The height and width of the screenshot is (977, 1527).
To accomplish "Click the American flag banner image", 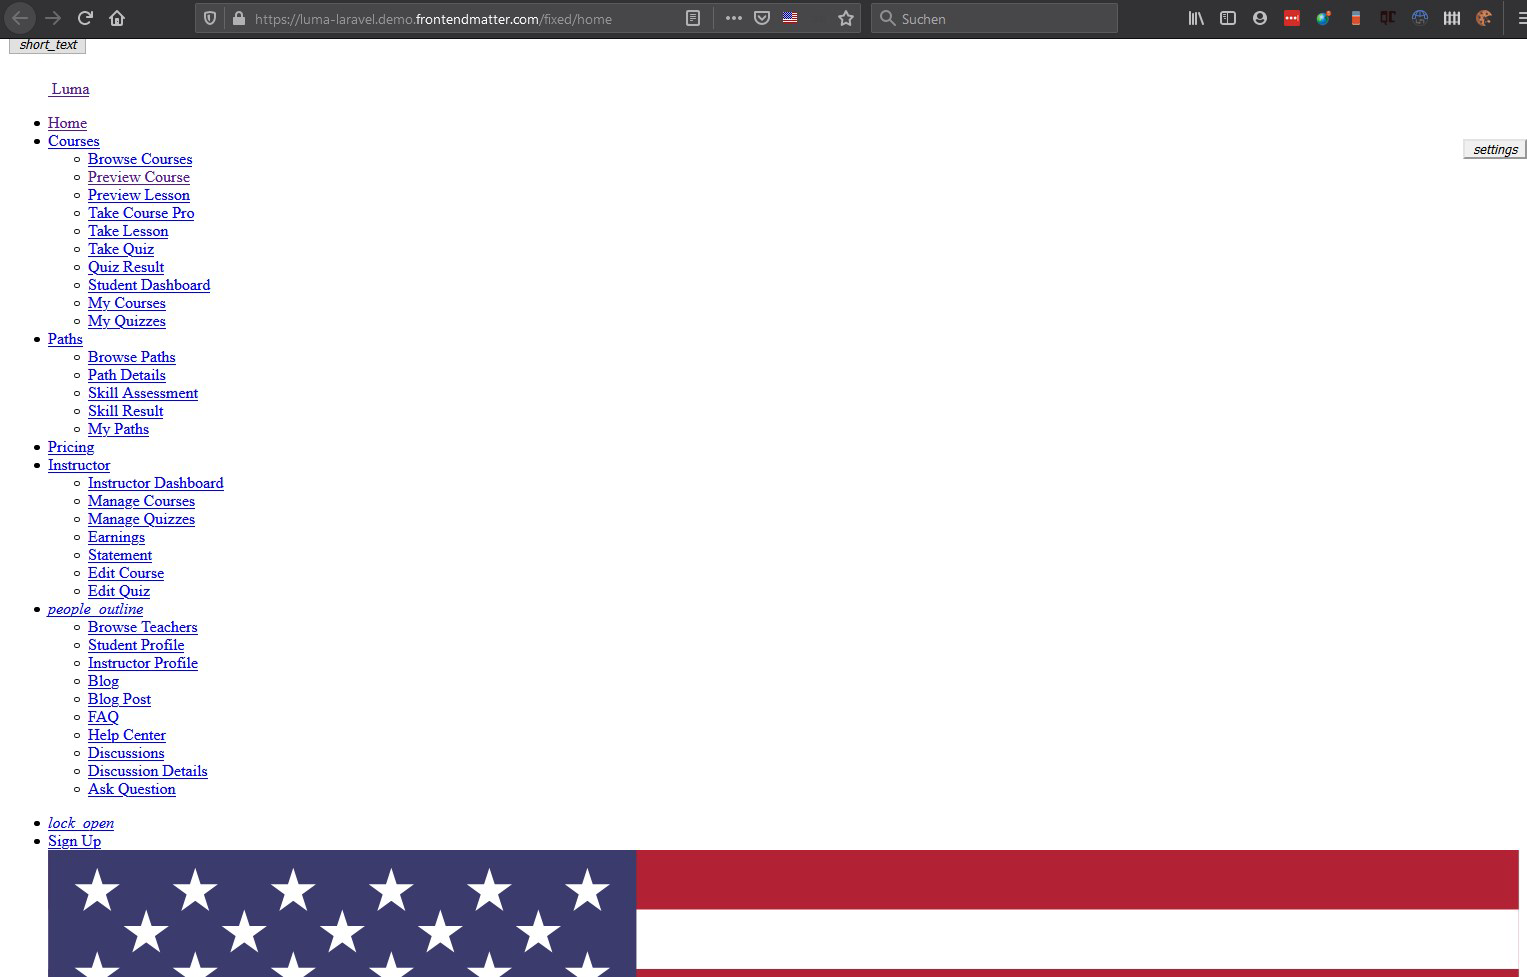I will pyautogui.click(x=783, y=913).
